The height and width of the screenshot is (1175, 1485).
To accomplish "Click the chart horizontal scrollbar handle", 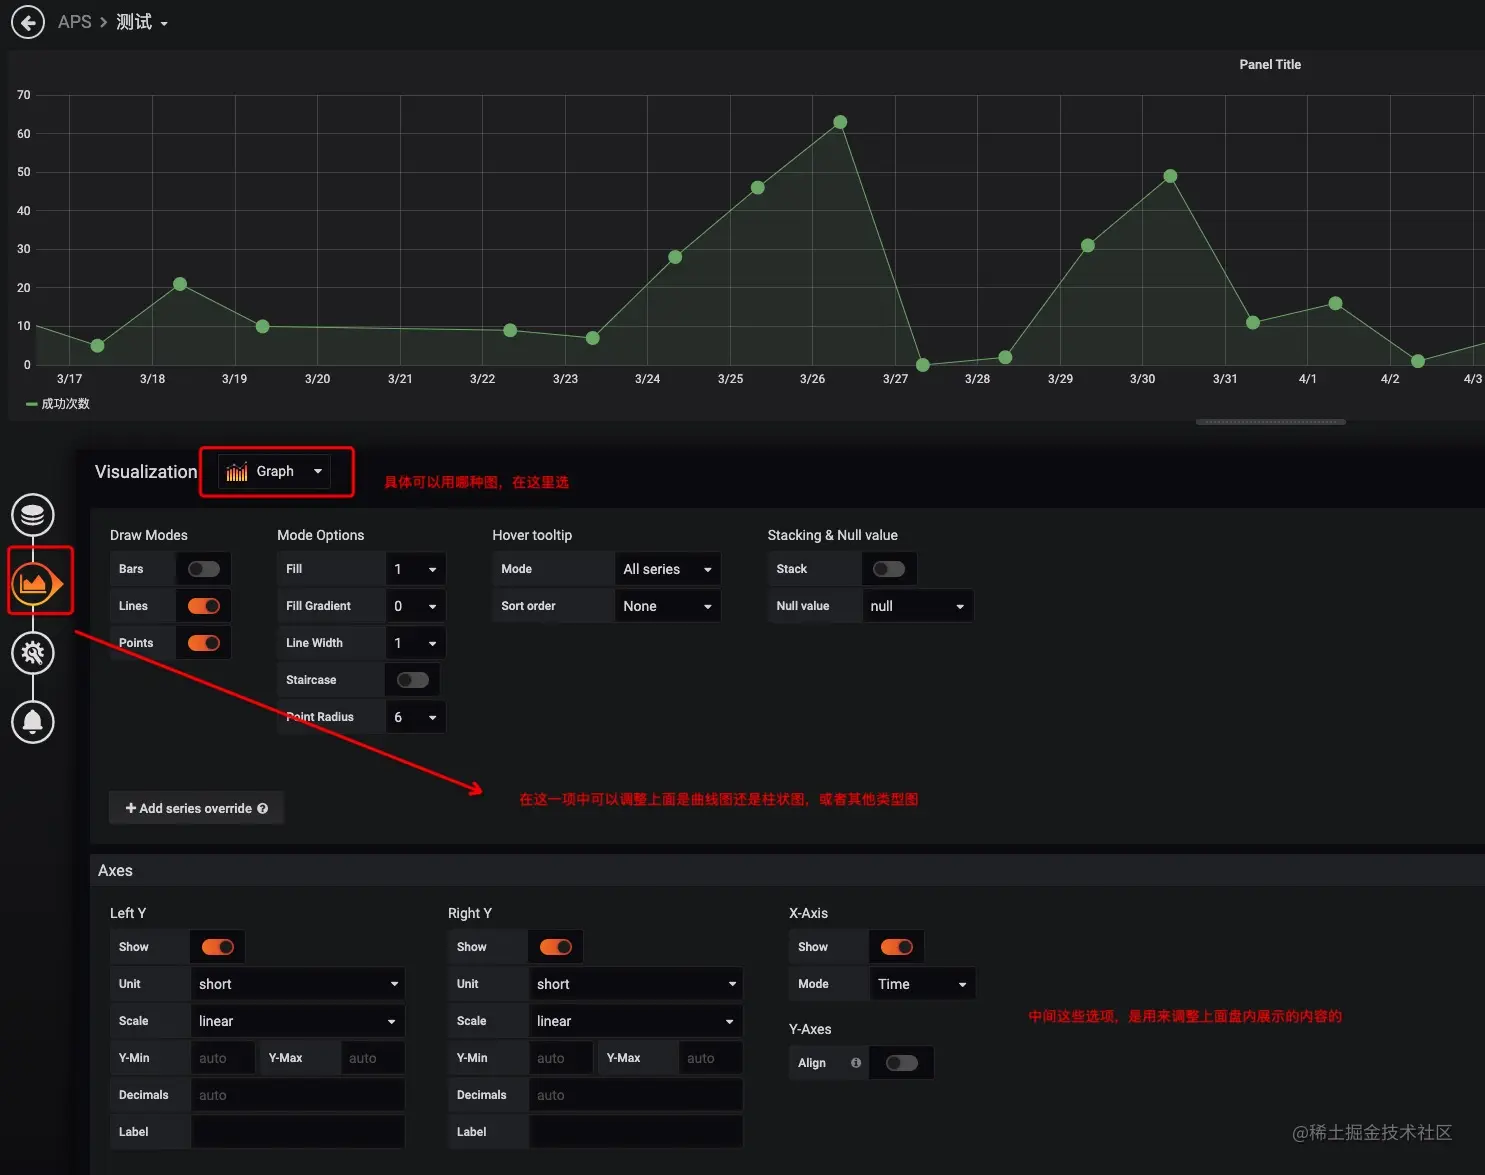I will click(1271, 422).
